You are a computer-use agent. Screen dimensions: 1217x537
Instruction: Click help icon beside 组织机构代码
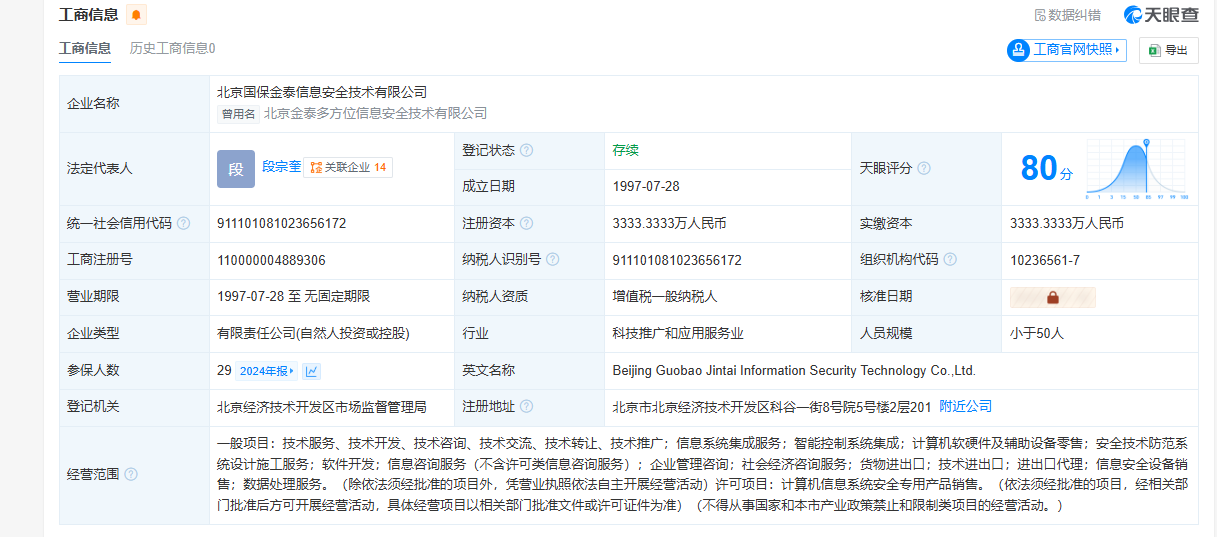950,260
